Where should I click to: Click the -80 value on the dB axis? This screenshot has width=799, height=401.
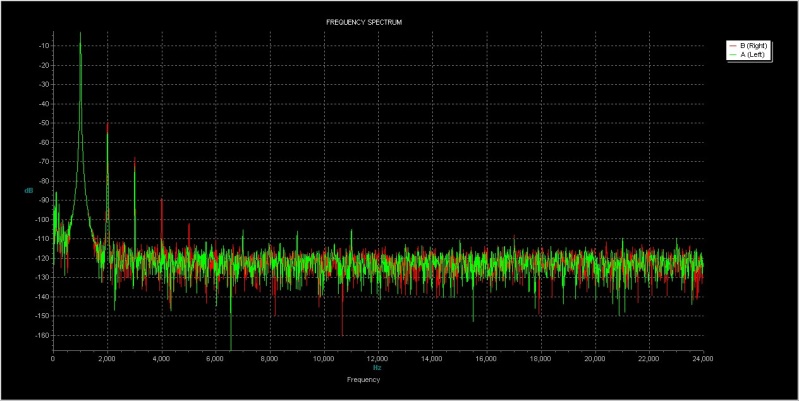pos(43,181)
